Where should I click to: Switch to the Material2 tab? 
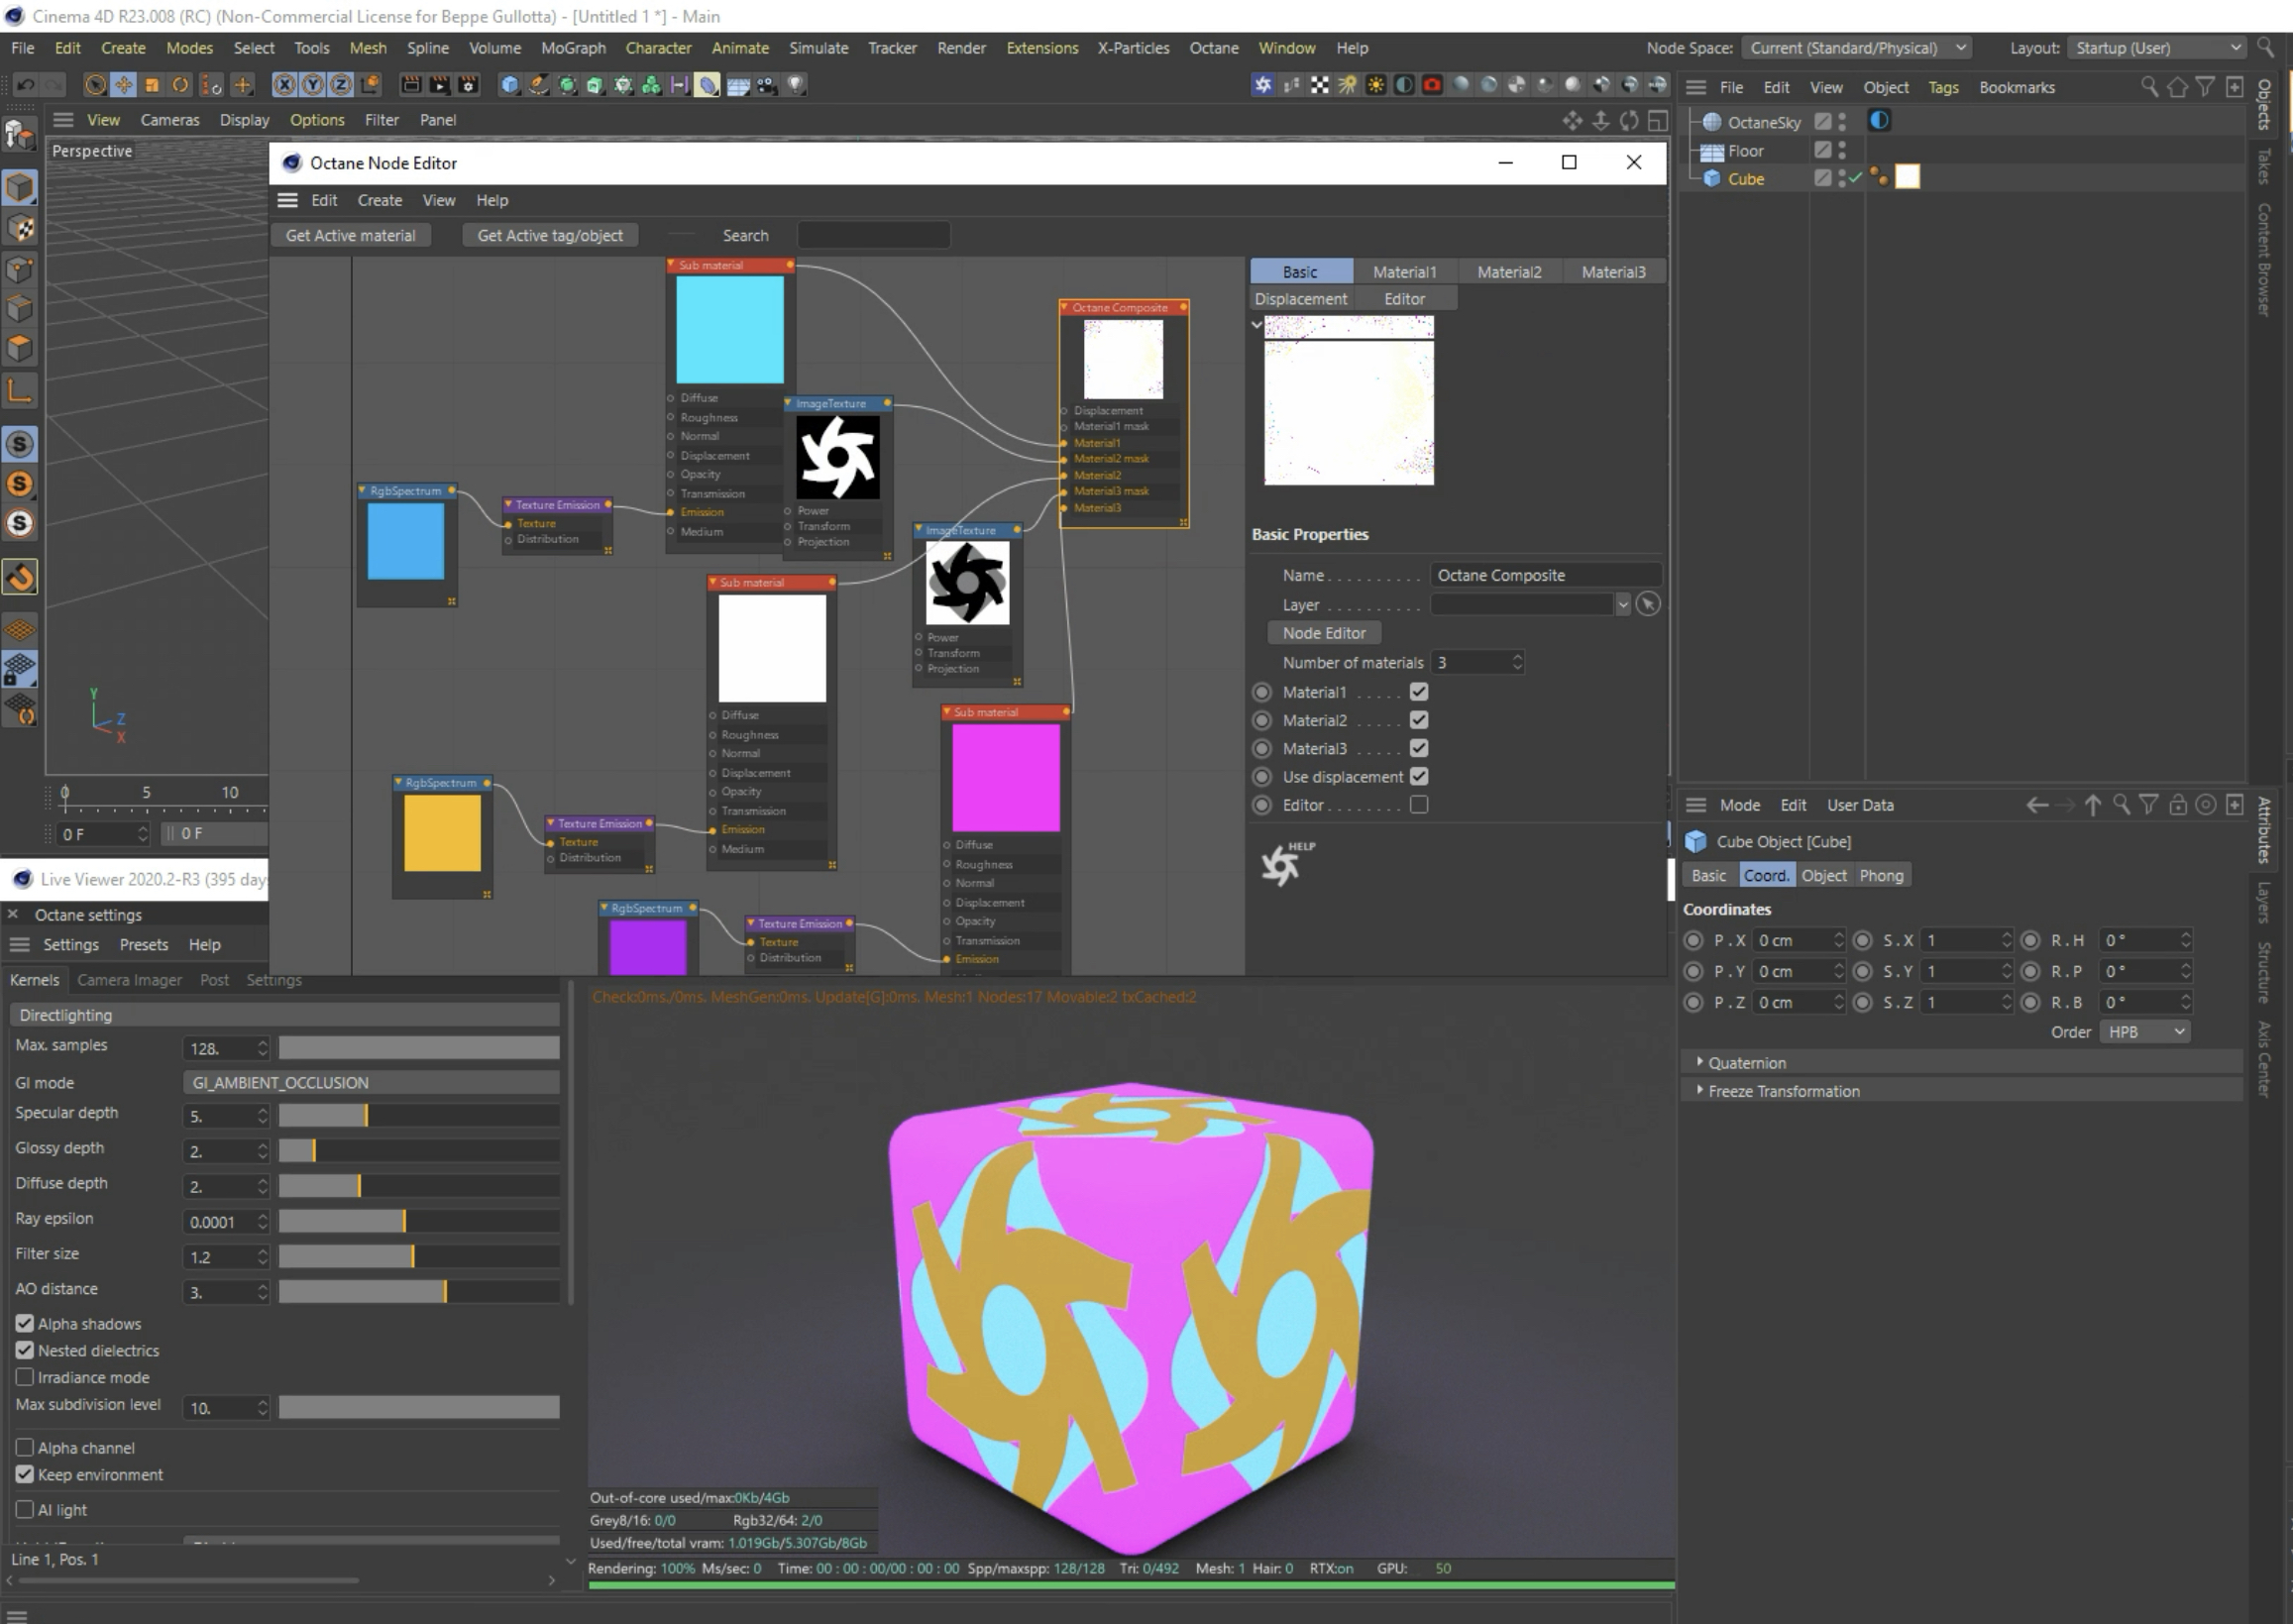[1508, 272]
